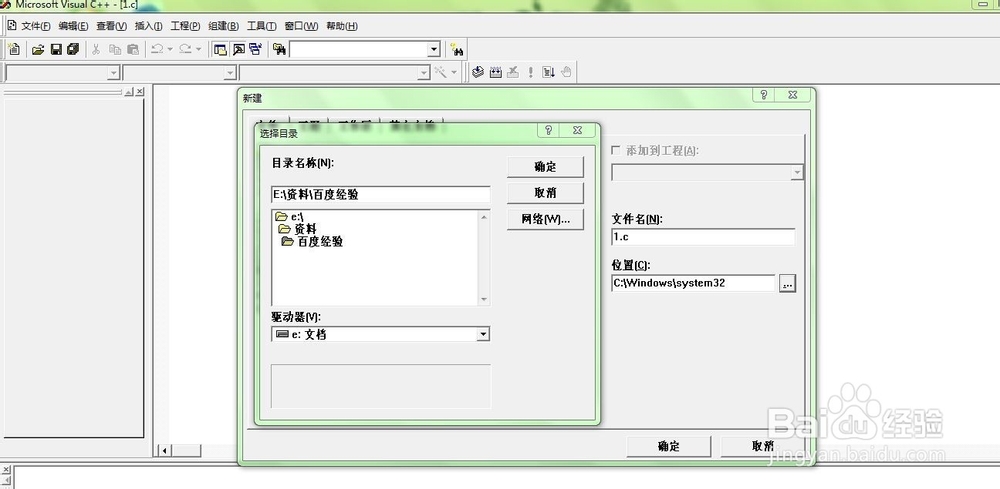Click the Copy icon in toolbar
Screen dimensions: 1000x489
[115, 49]
